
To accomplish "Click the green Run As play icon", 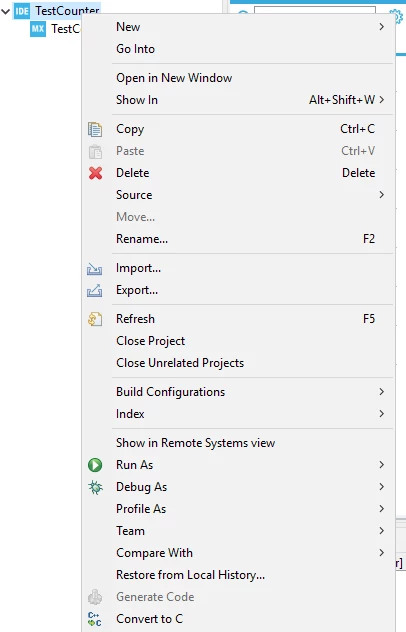I will (95, 465).
